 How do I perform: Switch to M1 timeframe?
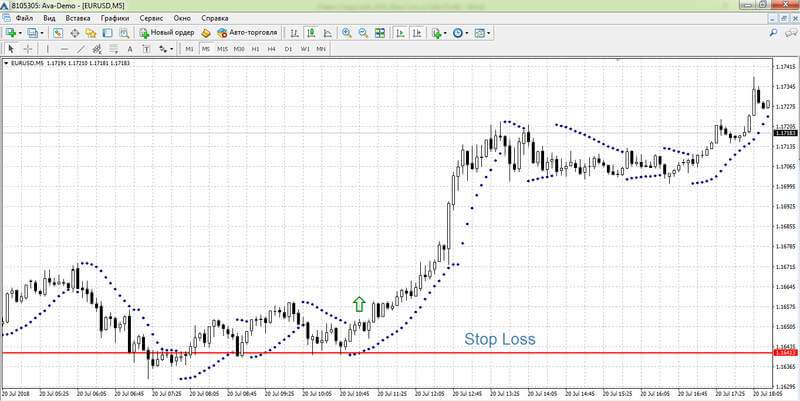coord(189,49)
